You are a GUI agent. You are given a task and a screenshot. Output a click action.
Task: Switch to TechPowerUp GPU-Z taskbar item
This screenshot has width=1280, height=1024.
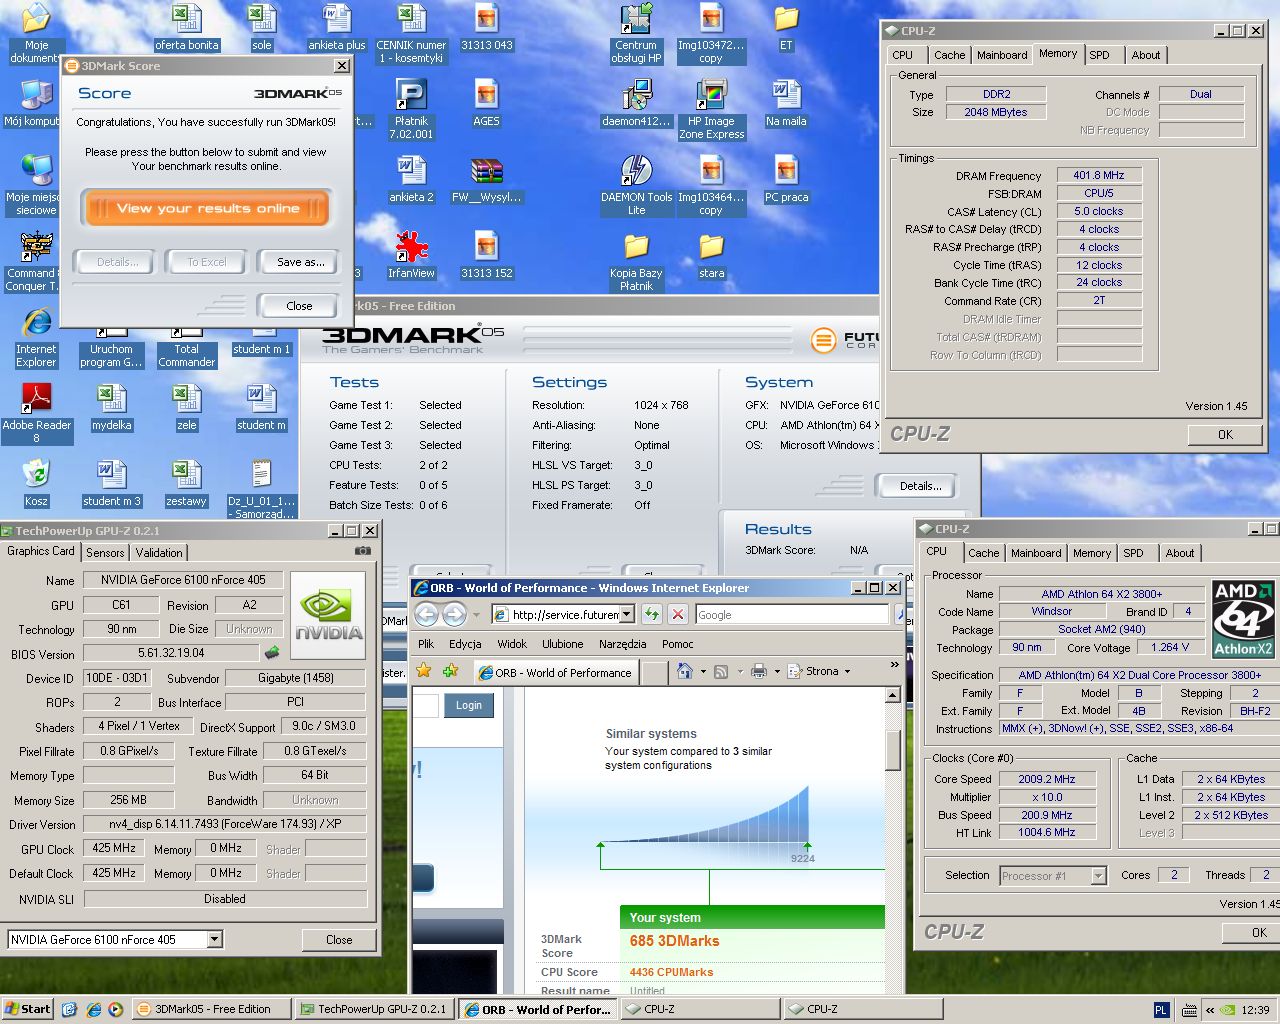376,1009
